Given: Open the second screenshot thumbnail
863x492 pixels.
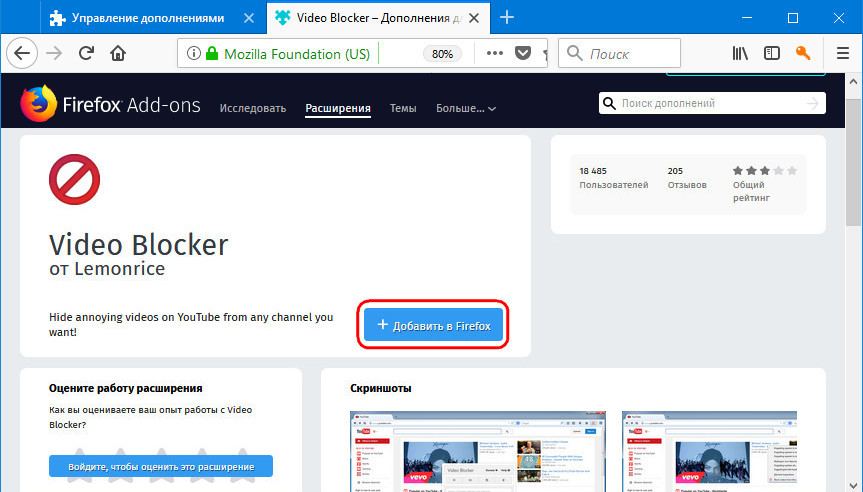Looking at the screenshot, I should pos(709,451).
